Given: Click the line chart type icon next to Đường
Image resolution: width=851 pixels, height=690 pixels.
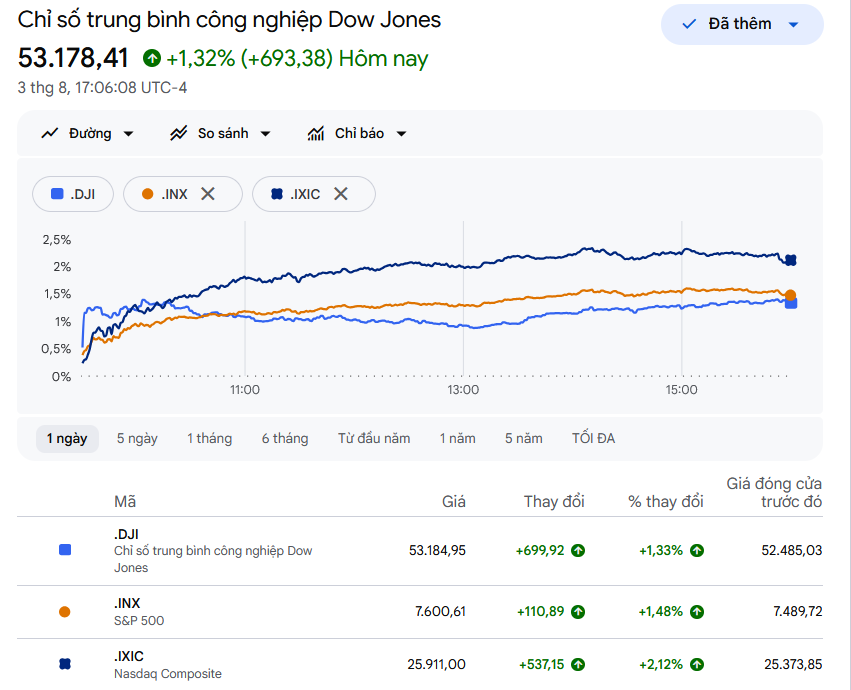Looking at the screenshot, I should click(x=50, y=133).
